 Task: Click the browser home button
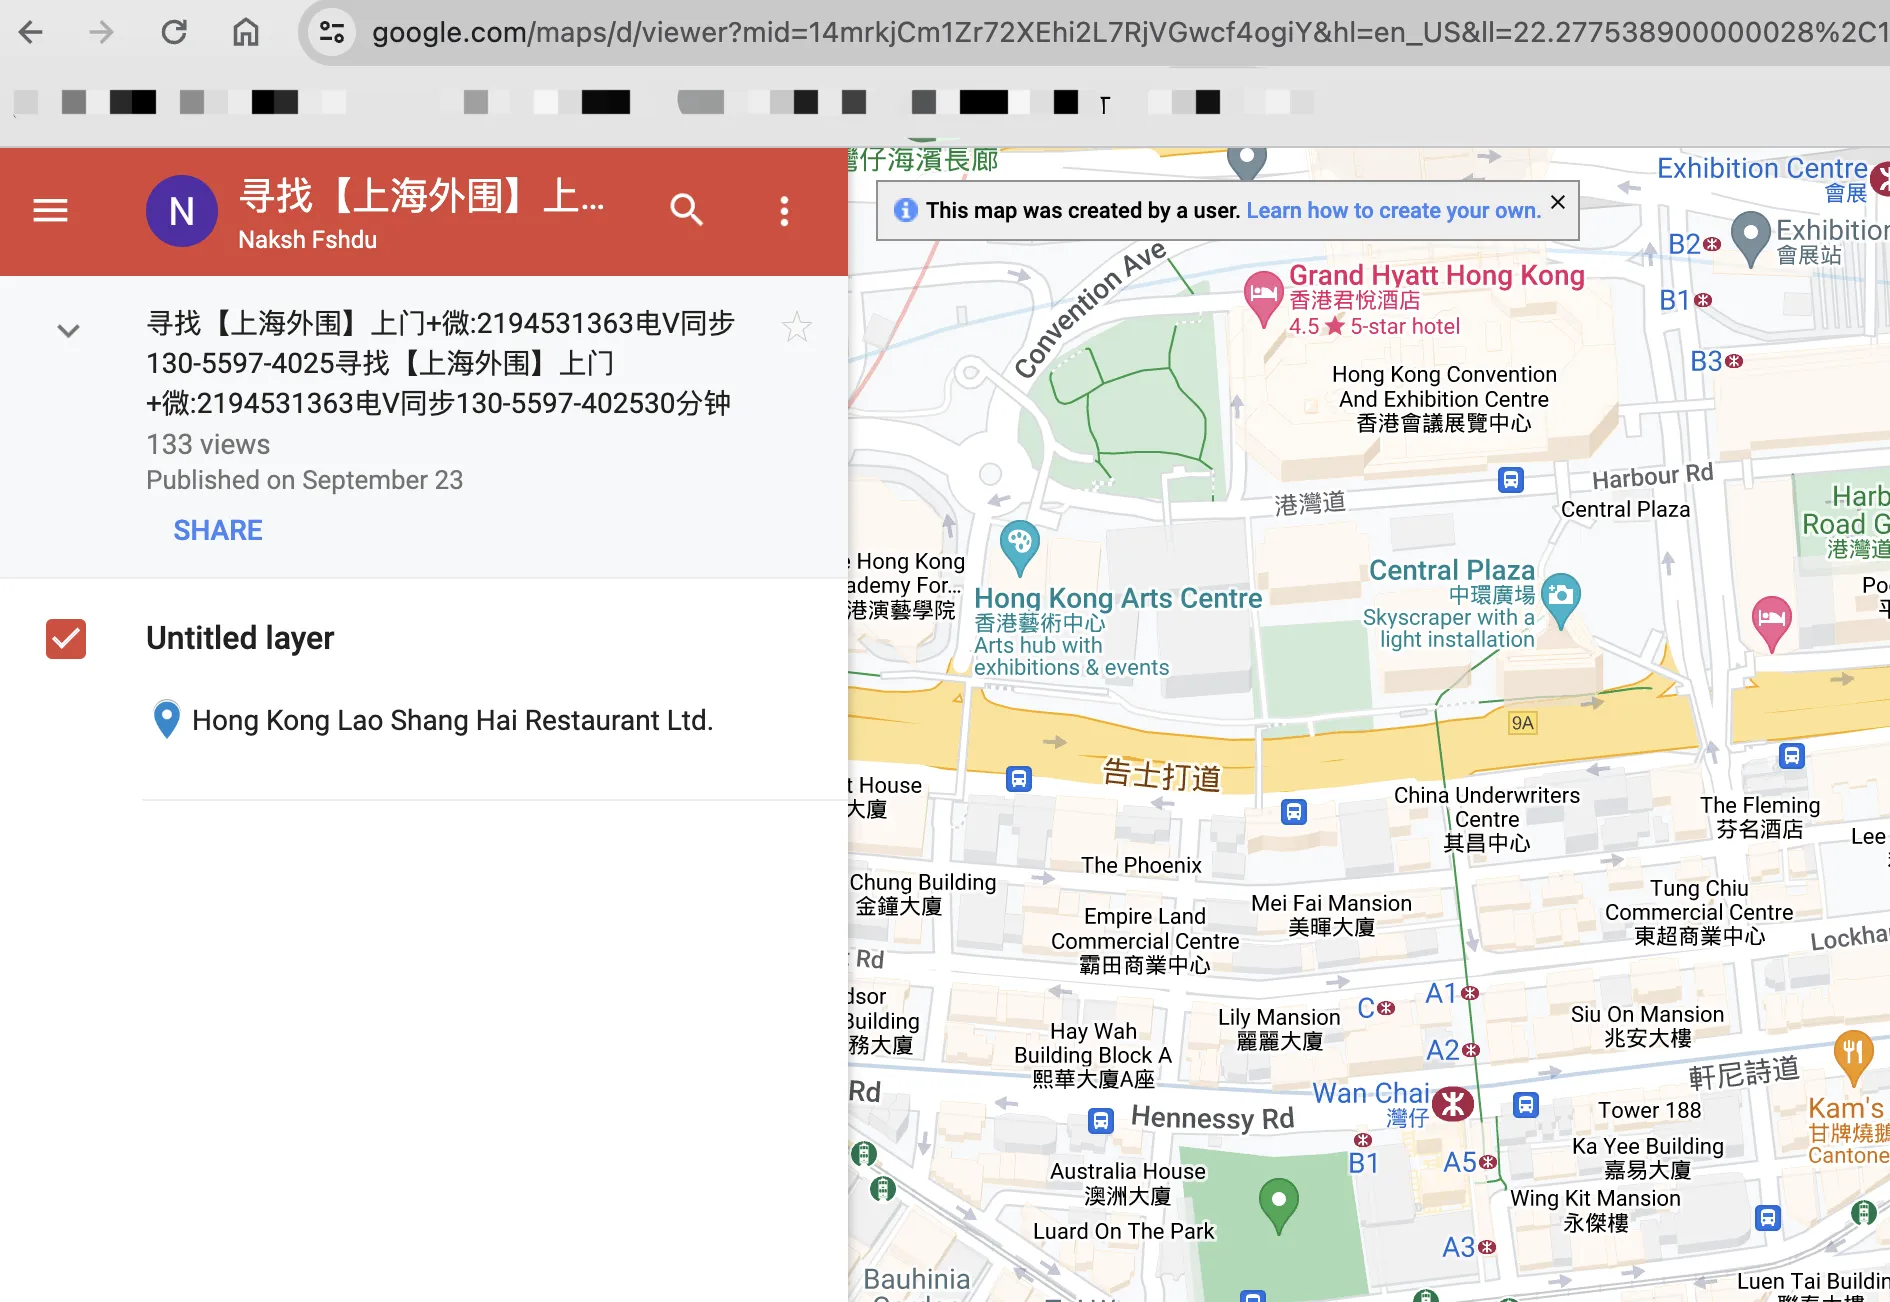coord(246,32)
